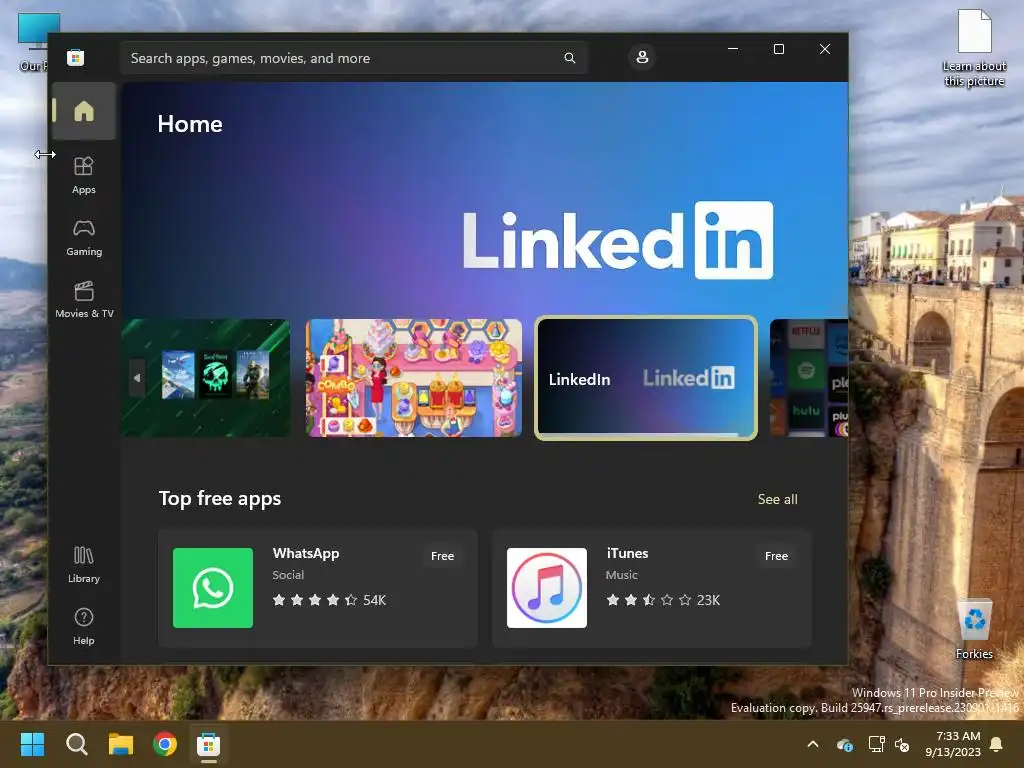The height and width of the screenshot is (768, 1024).
Task: Open the Help page in the sidebar
Action: pyautogui.click(x=84, y=626)
